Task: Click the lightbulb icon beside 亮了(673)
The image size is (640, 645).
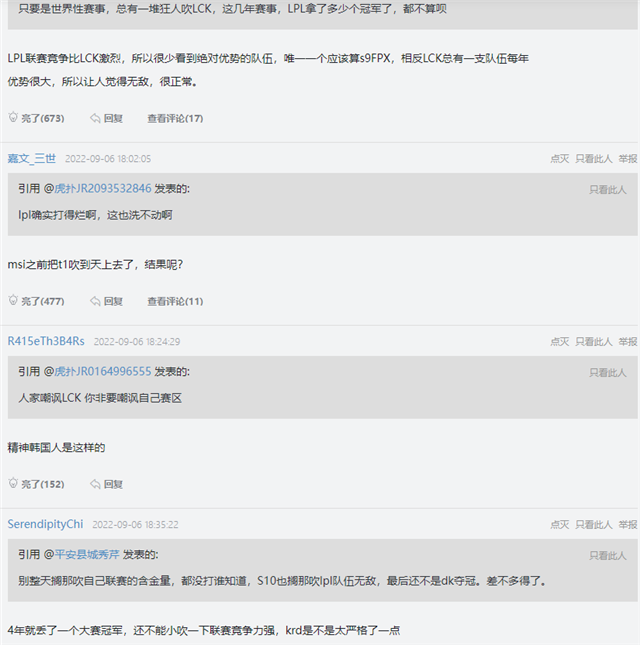Action: (14, 118)
